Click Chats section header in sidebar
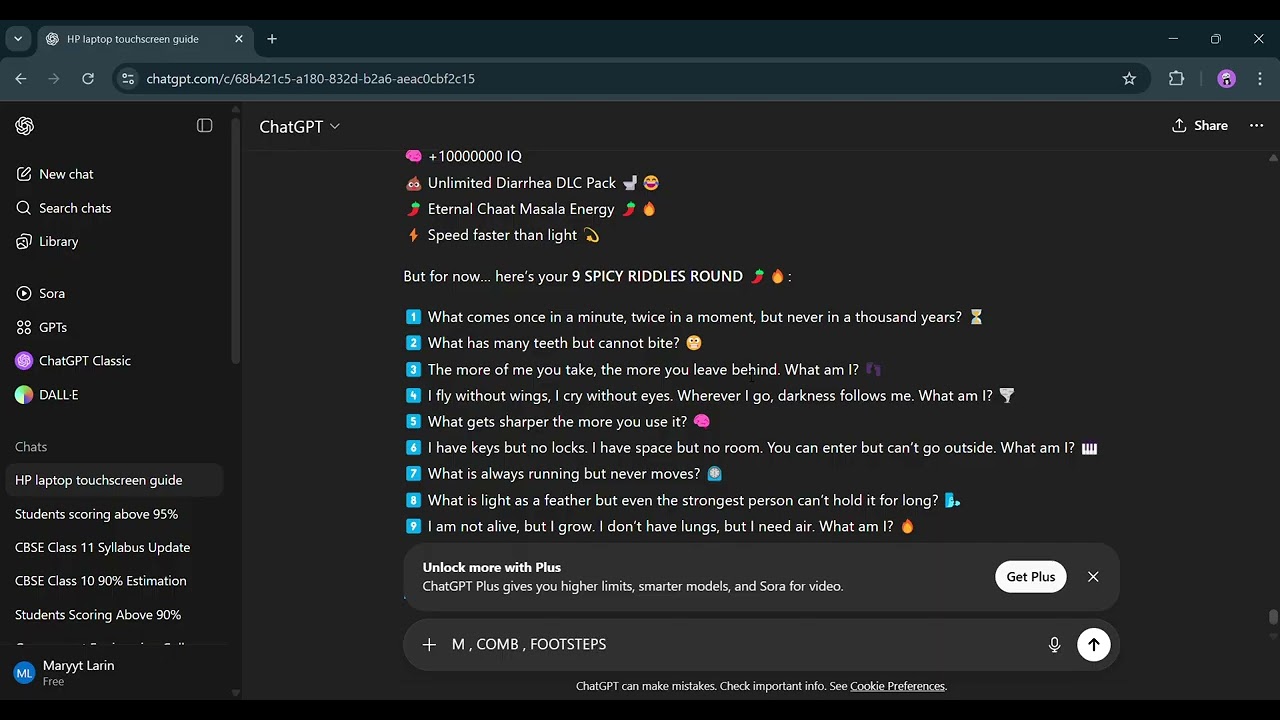This screenshot has width=1280, height=720. coord(31,447)
